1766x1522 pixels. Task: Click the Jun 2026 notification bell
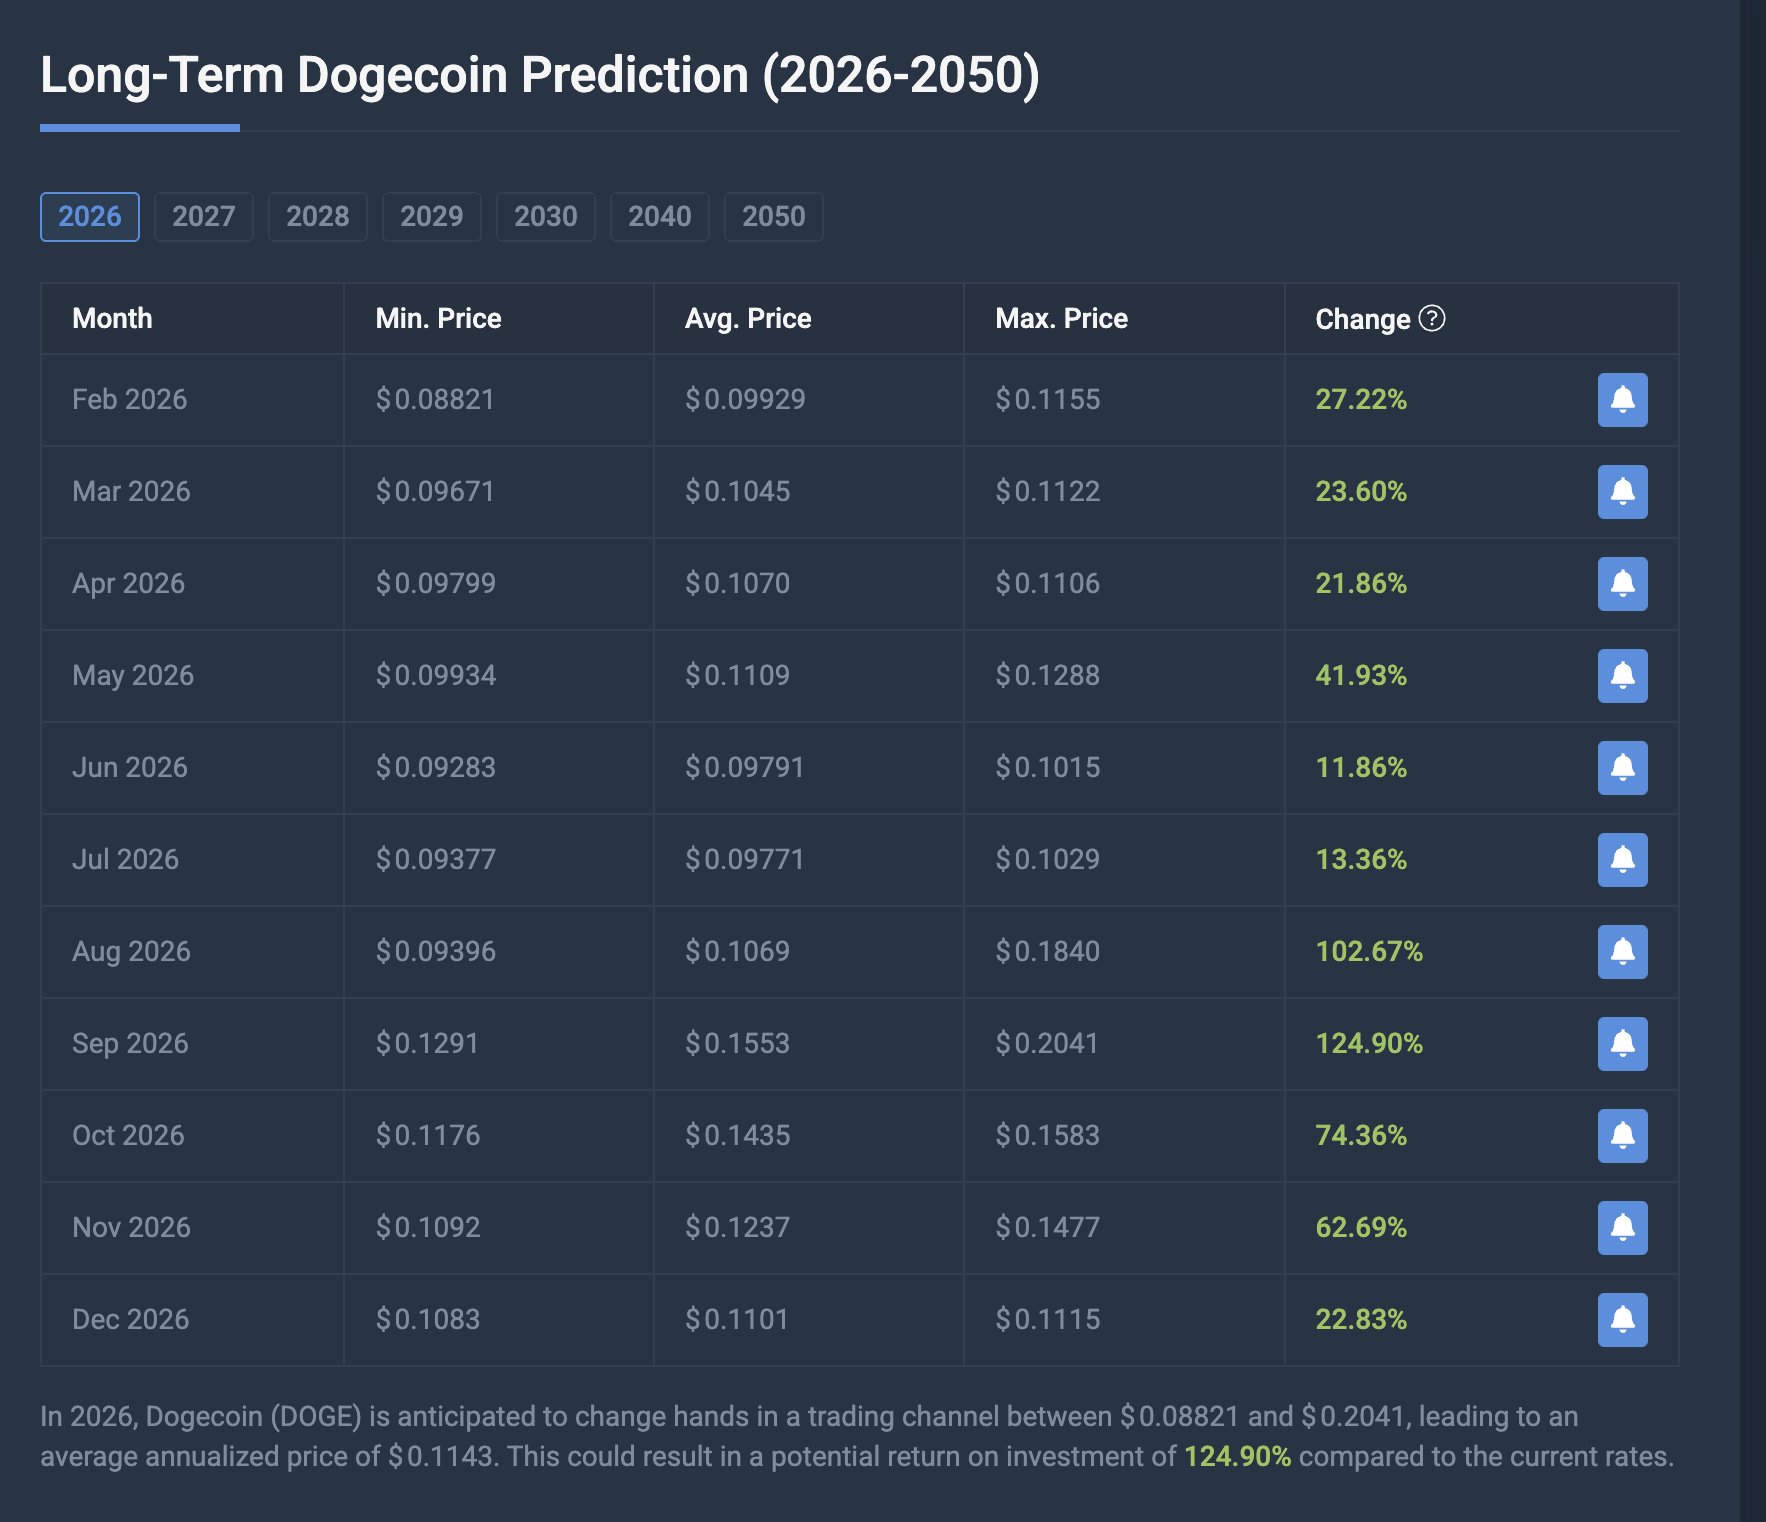(x=1622, y=768)
